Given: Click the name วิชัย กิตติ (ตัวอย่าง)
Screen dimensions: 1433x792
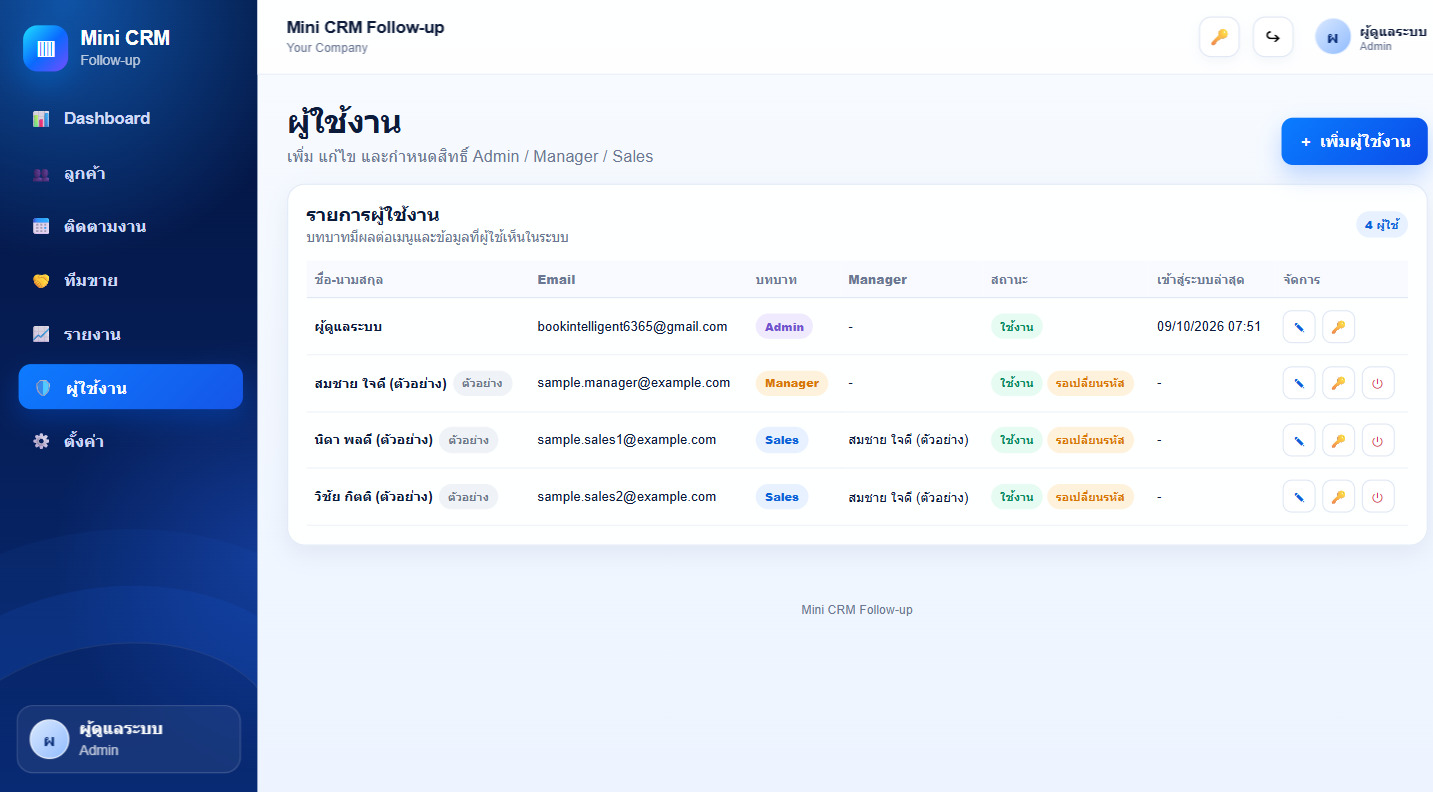Looking at the screenshot, I should [374, 496].
